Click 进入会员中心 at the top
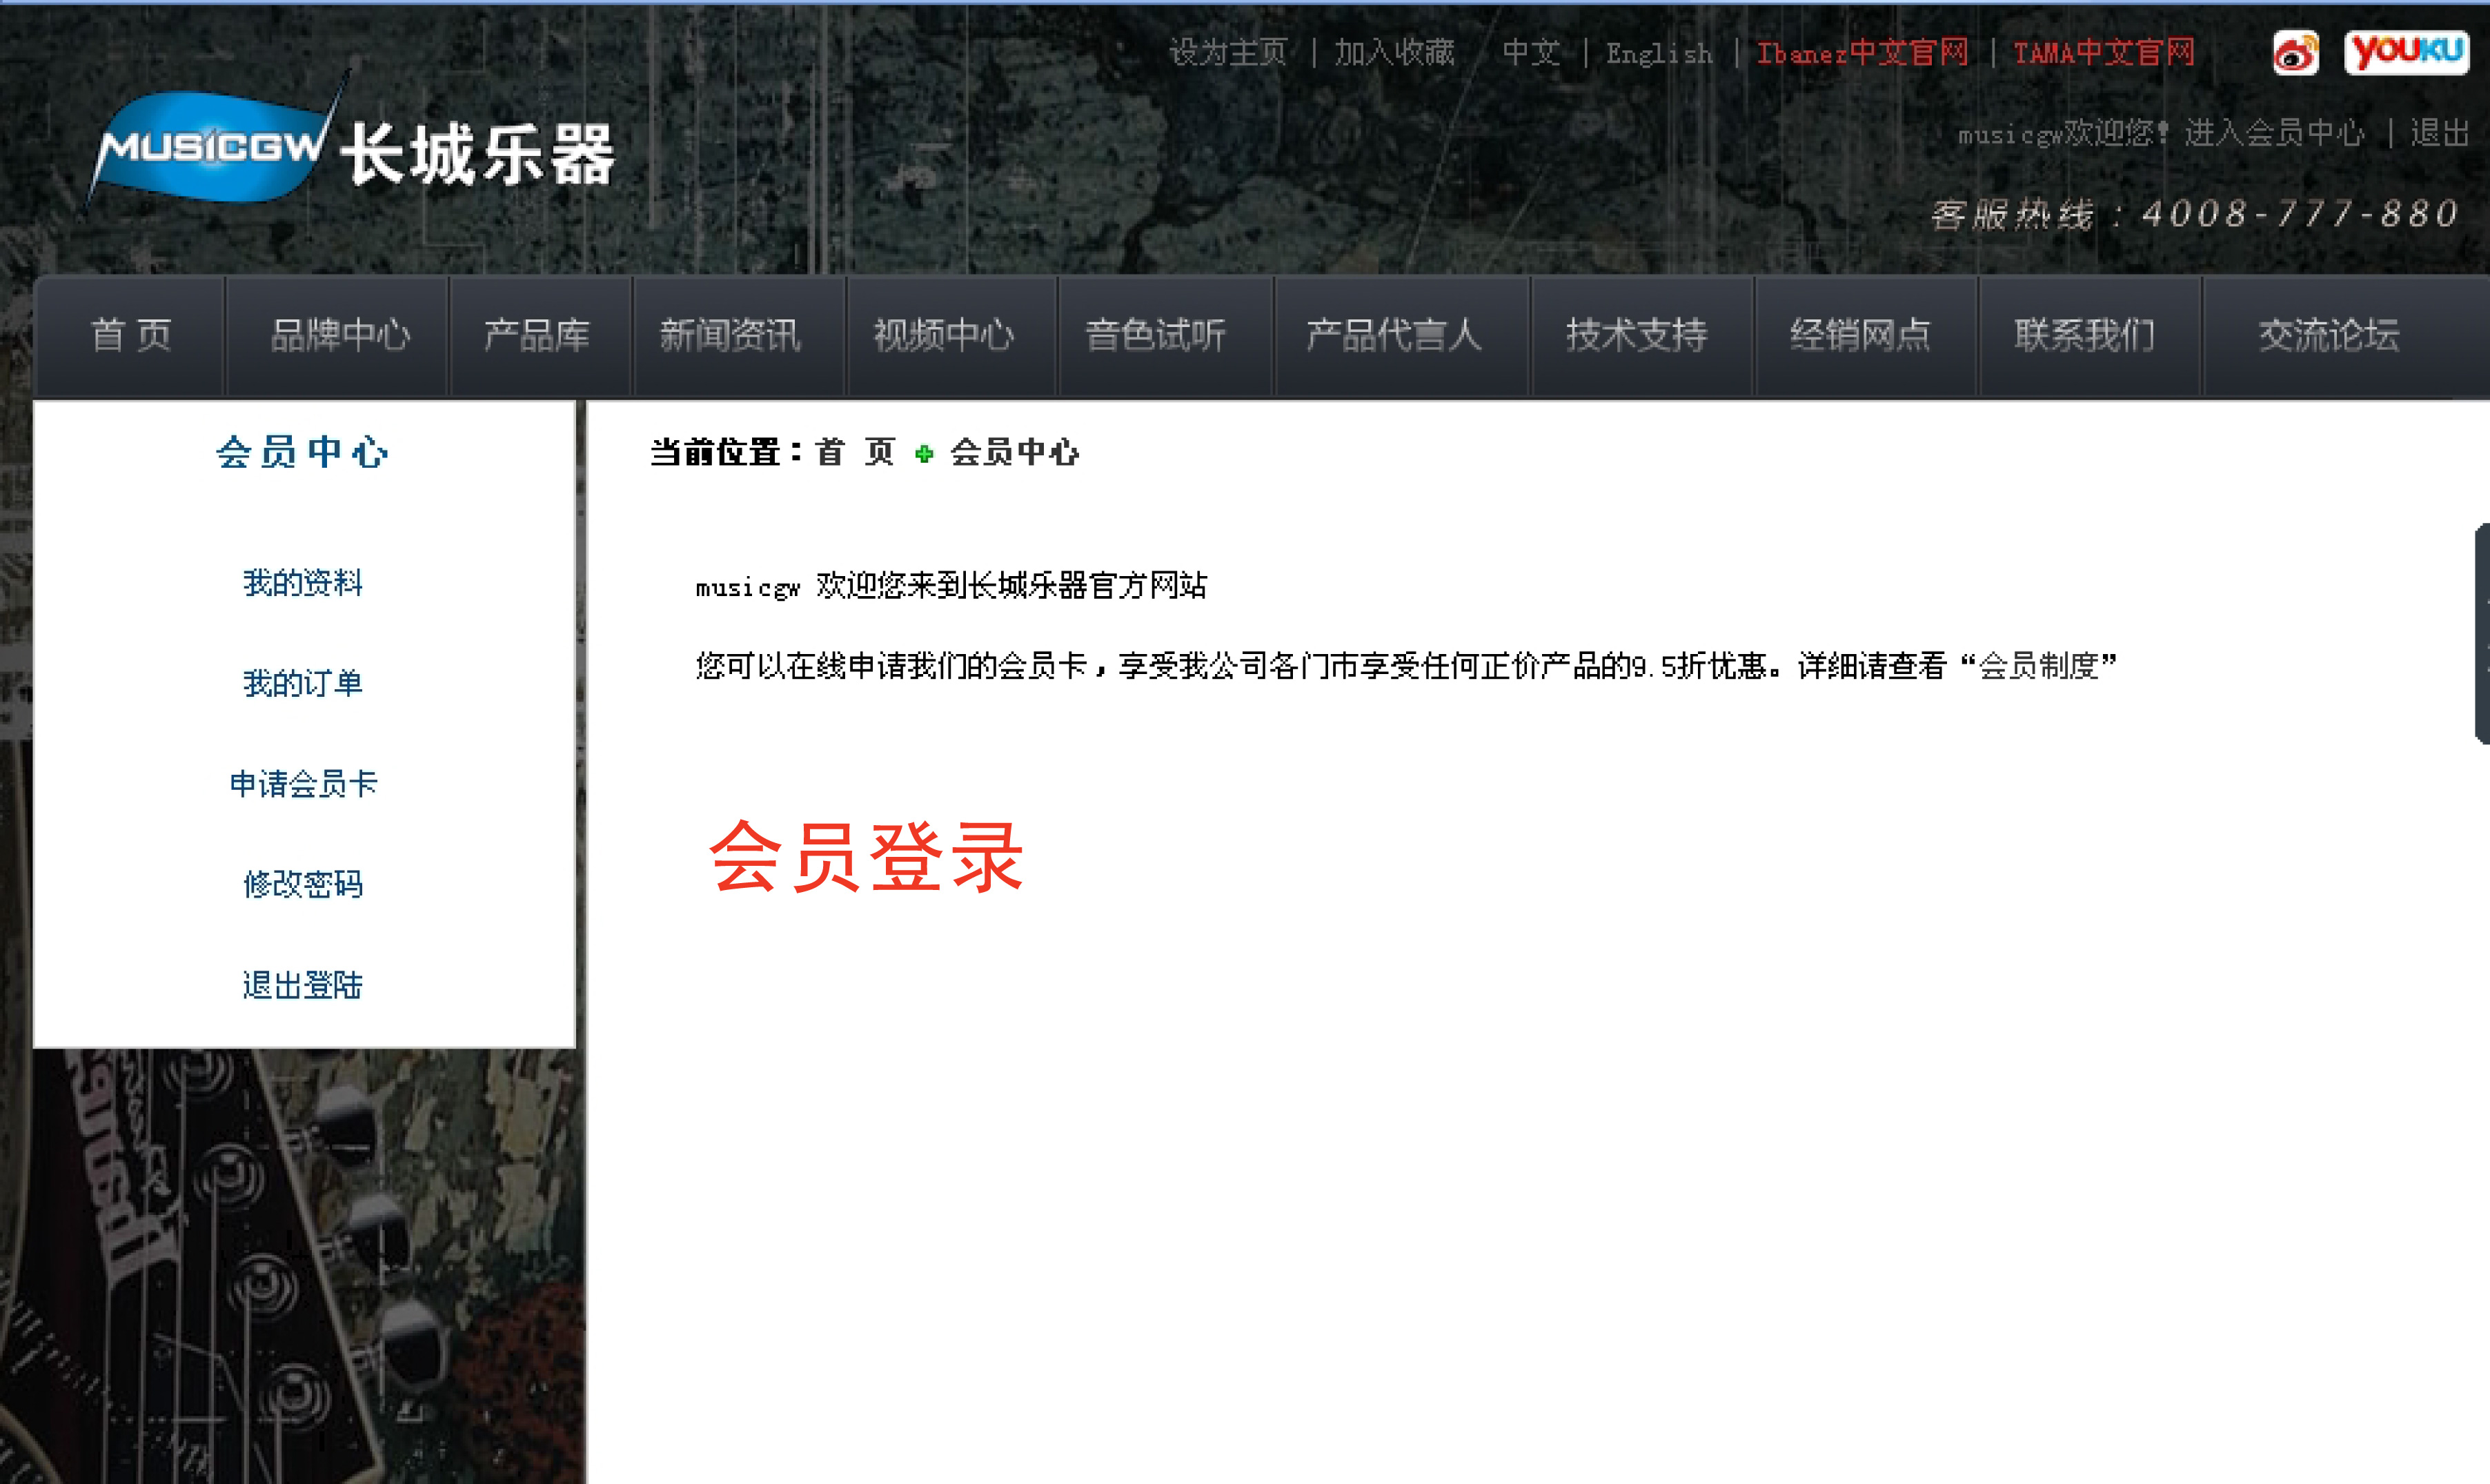Image resolution: width=2490 pixels, height=1484 pixels. (x=2274, y=133)
